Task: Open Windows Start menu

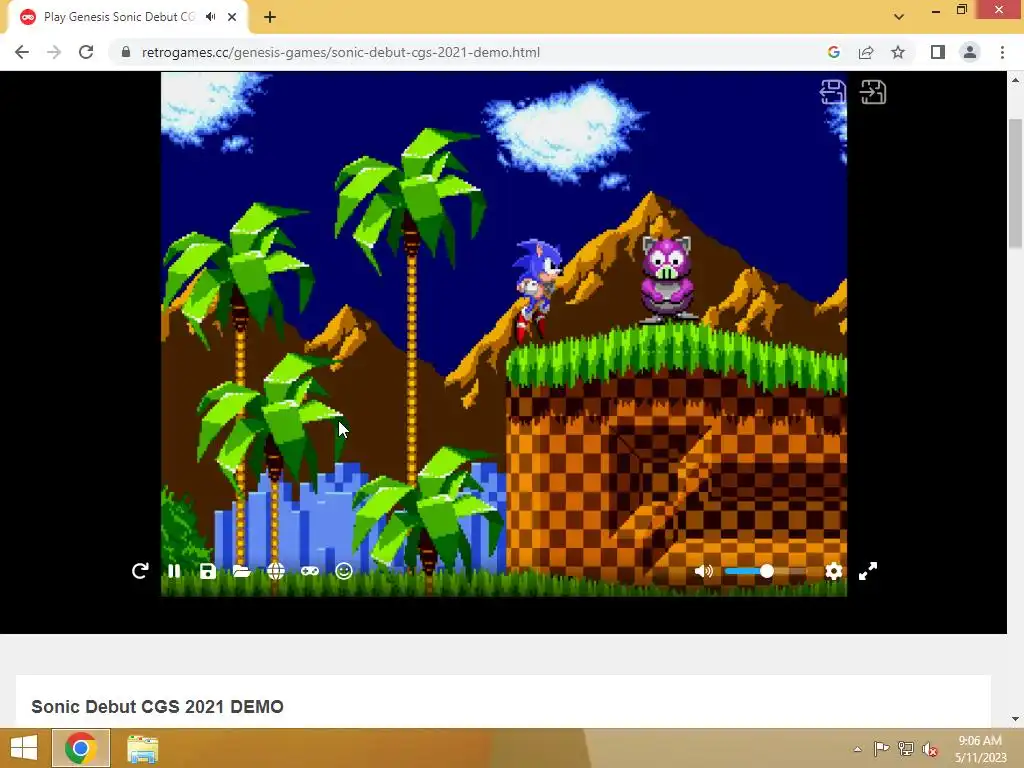Action: pyautogui.click(x=24, y=748)
